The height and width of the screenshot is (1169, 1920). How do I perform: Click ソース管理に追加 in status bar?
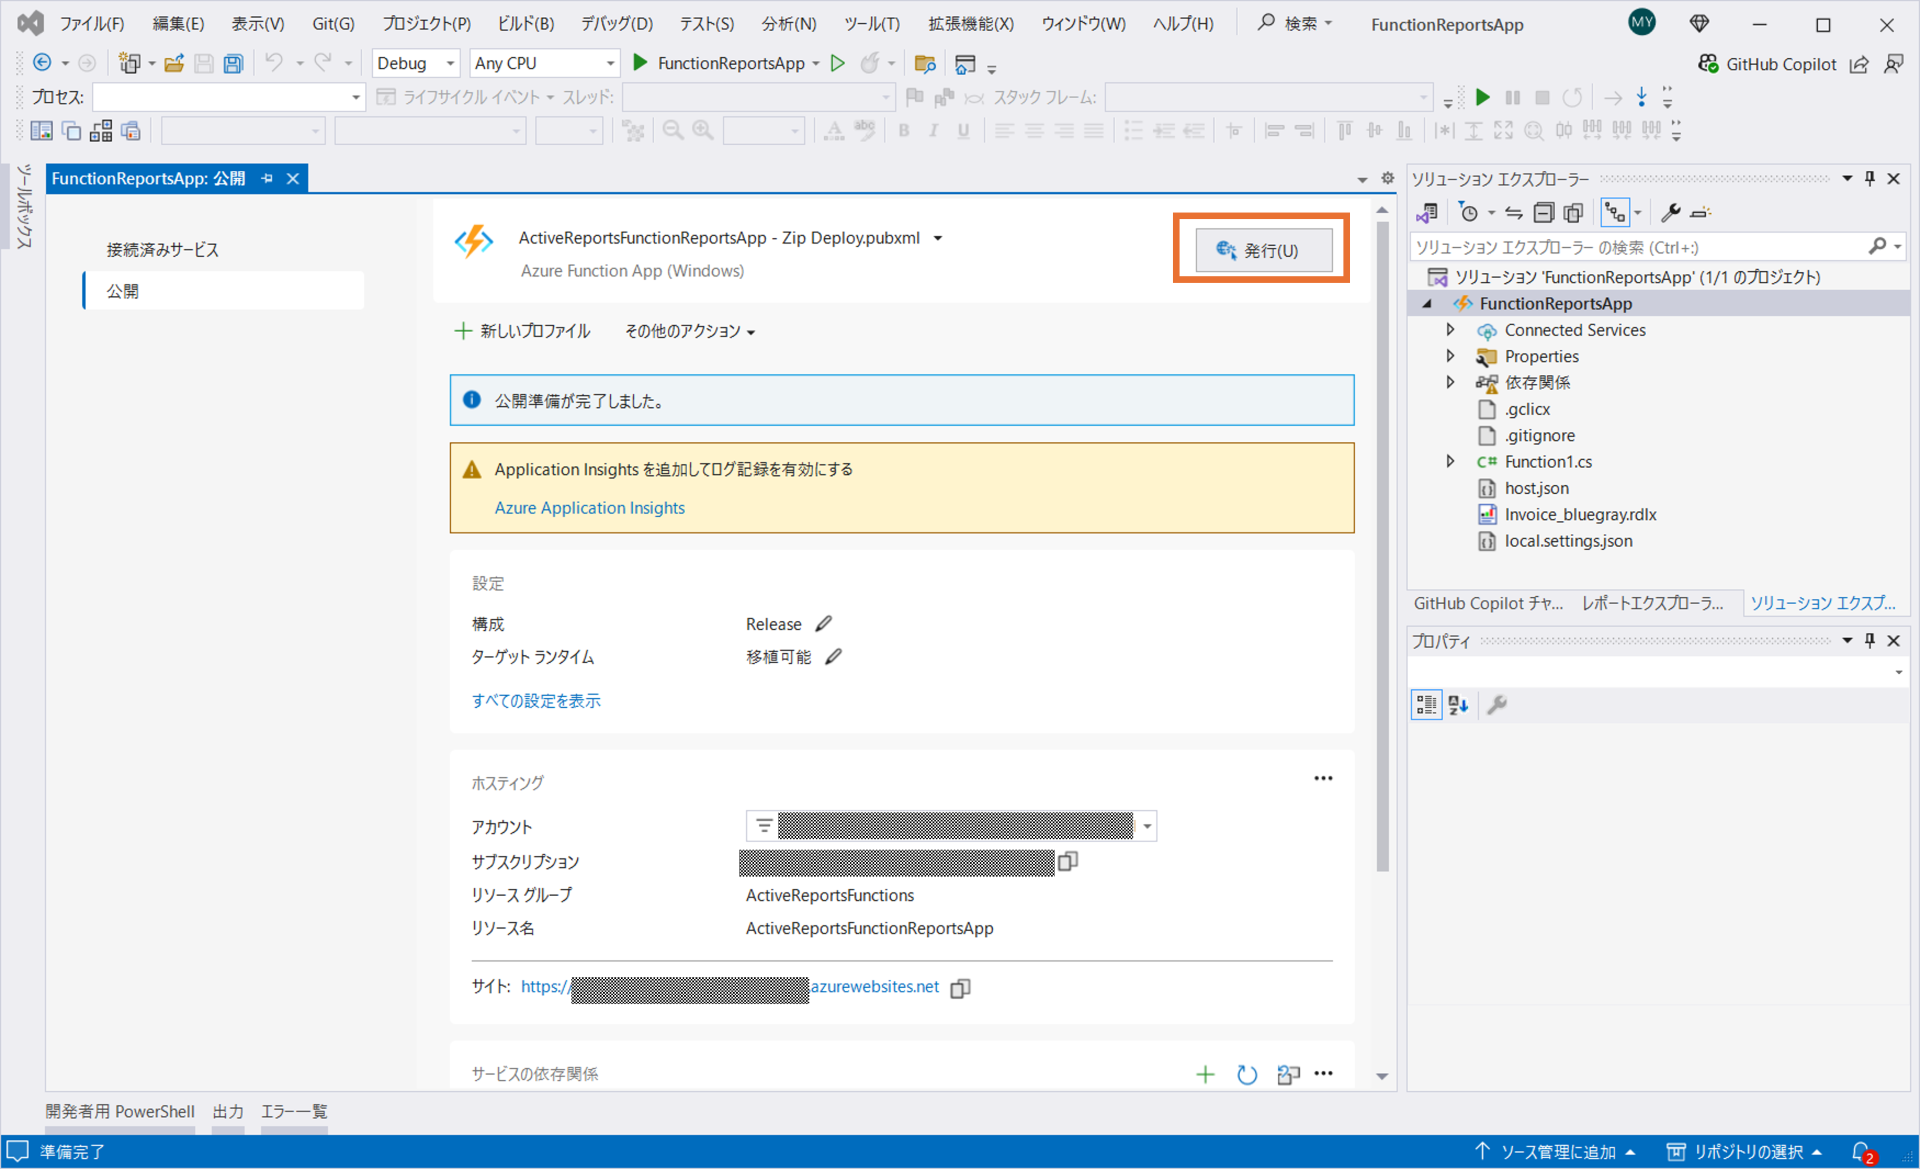[x=1555, y=1152]
